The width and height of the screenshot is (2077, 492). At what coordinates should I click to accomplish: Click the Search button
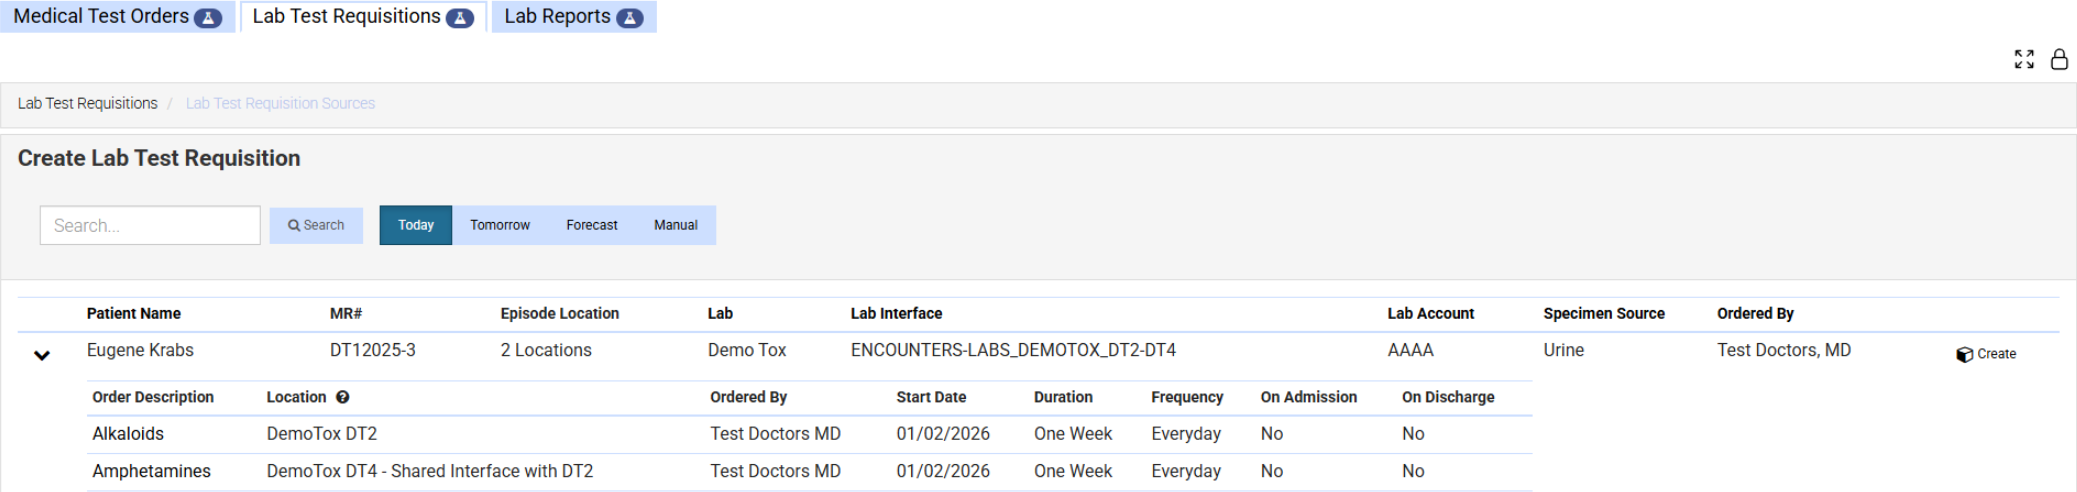pos(316,225)
